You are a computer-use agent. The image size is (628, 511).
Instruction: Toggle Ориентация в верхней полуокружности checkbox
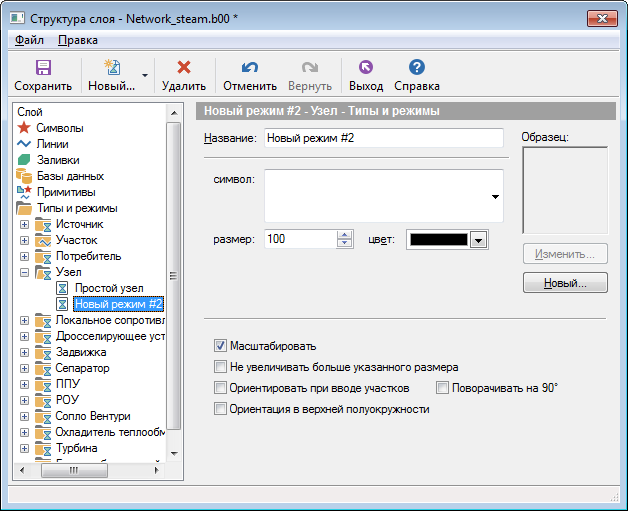221,408
